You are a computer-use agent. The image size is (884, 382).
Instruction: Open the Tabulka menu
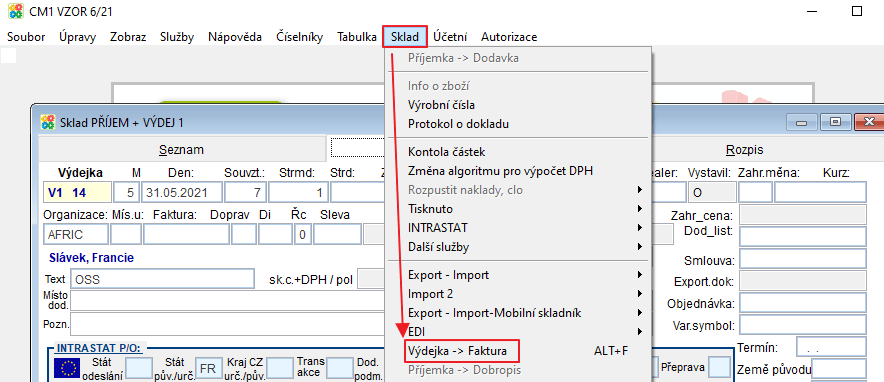[357, 37]
